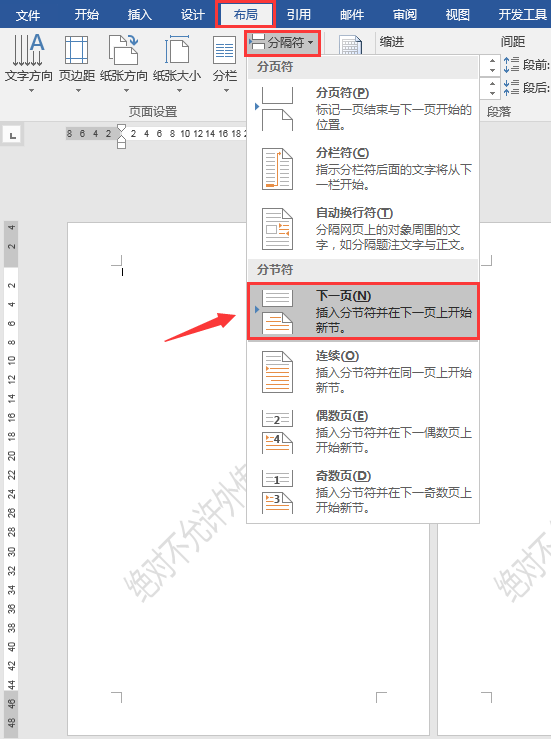Choose 偶数页(E) even page section break
The height and width of the screenshot is (739, 551).
point(363,431)
